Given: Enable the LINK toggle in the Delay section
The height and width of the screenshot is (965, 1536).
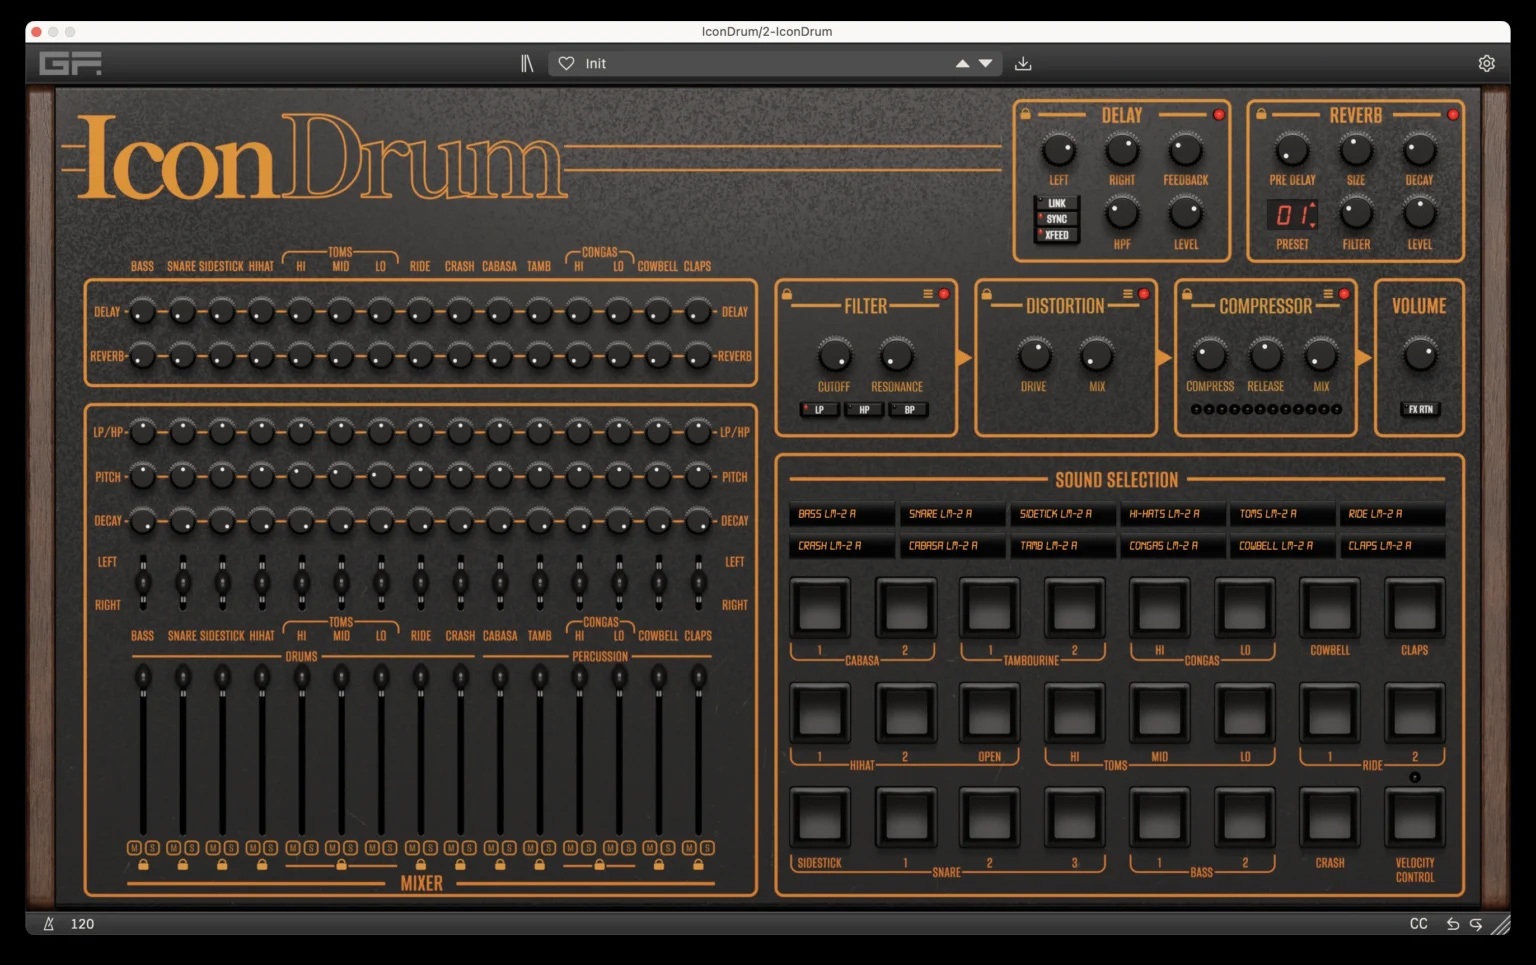Looking at the screenshot, I should [1055, 204].
